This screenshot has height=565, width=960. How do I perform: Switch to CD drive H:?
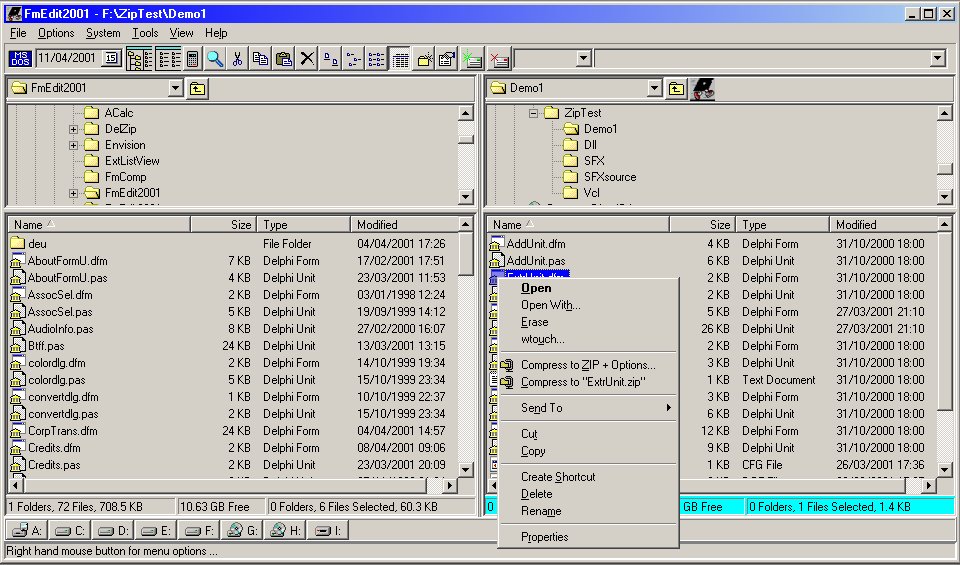pyautogui.click(x=285, y=530)
